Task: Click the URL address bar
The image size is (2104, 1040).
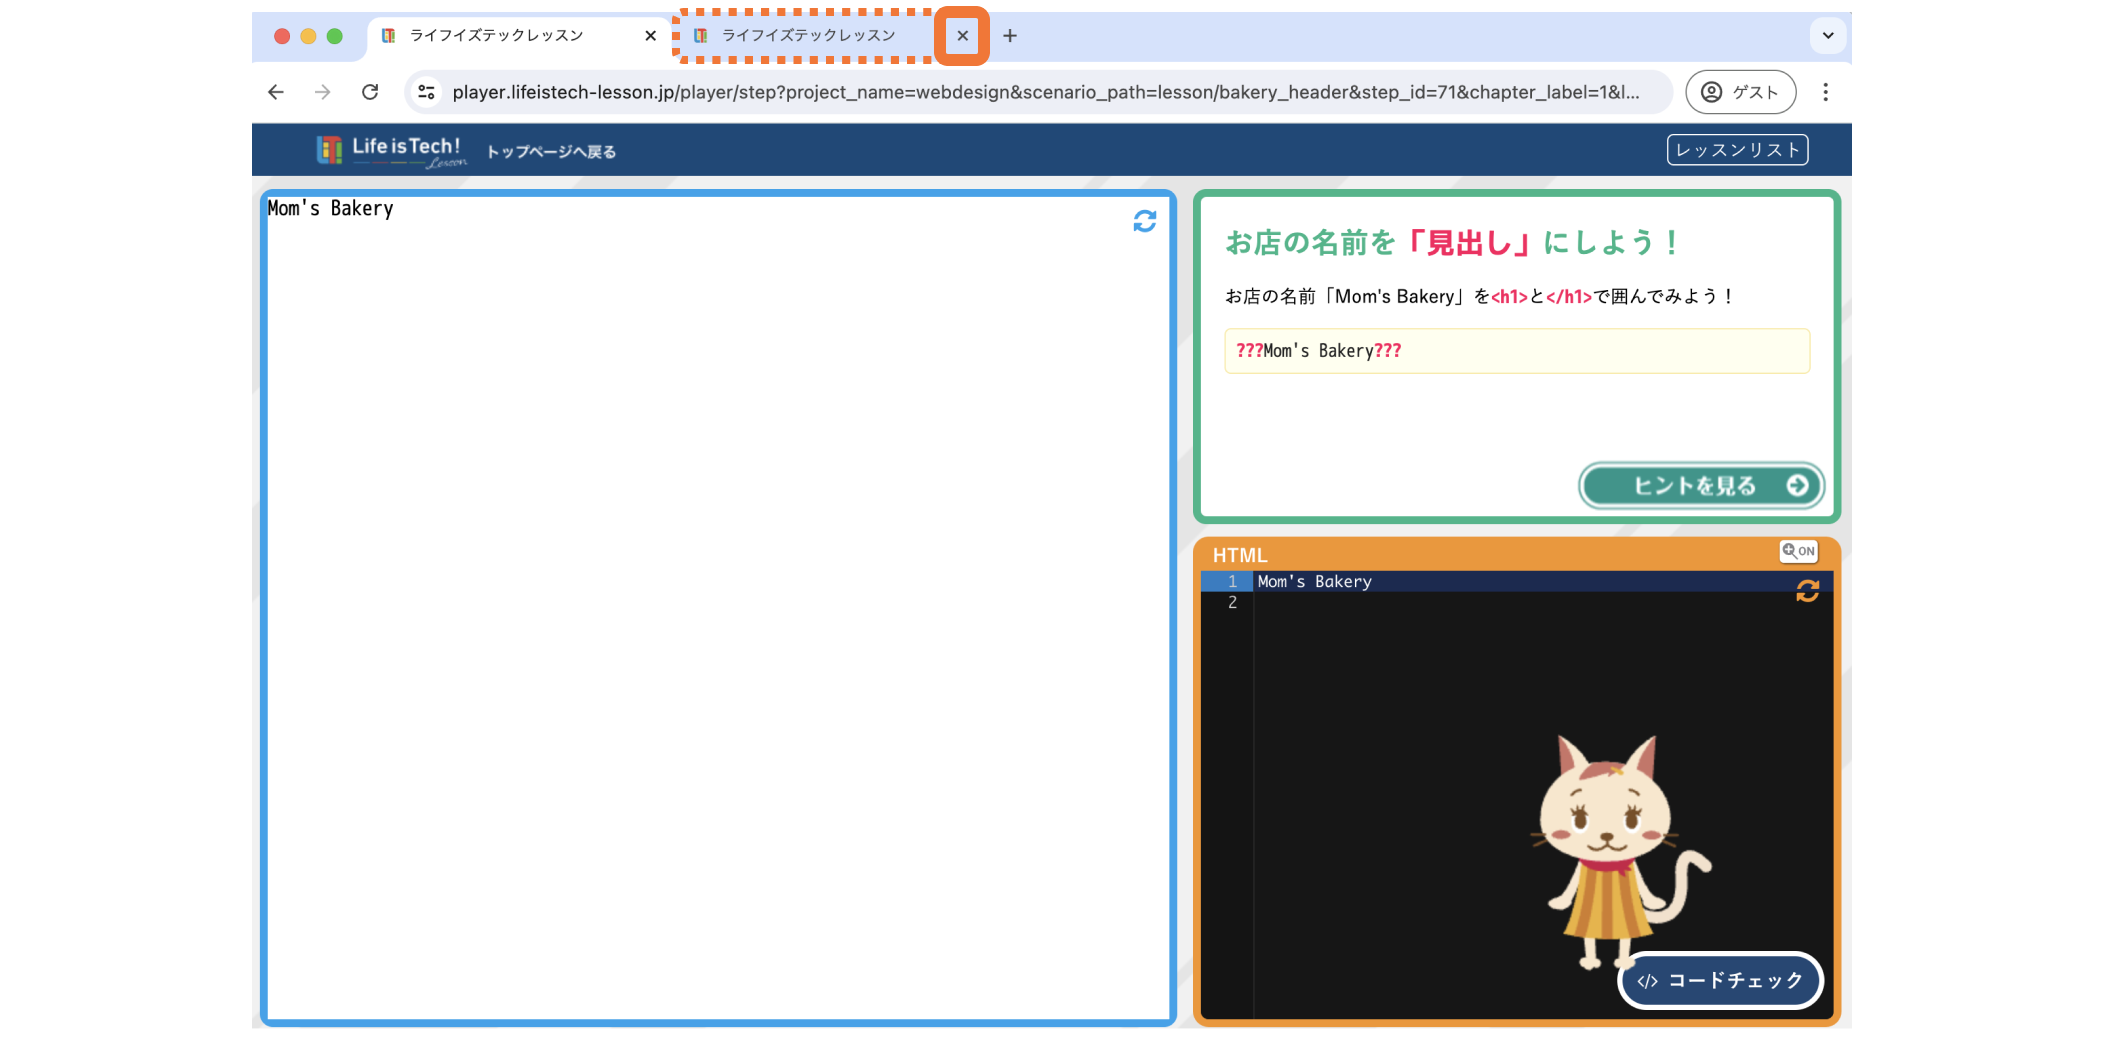Action: click(x=1045, y=92)
